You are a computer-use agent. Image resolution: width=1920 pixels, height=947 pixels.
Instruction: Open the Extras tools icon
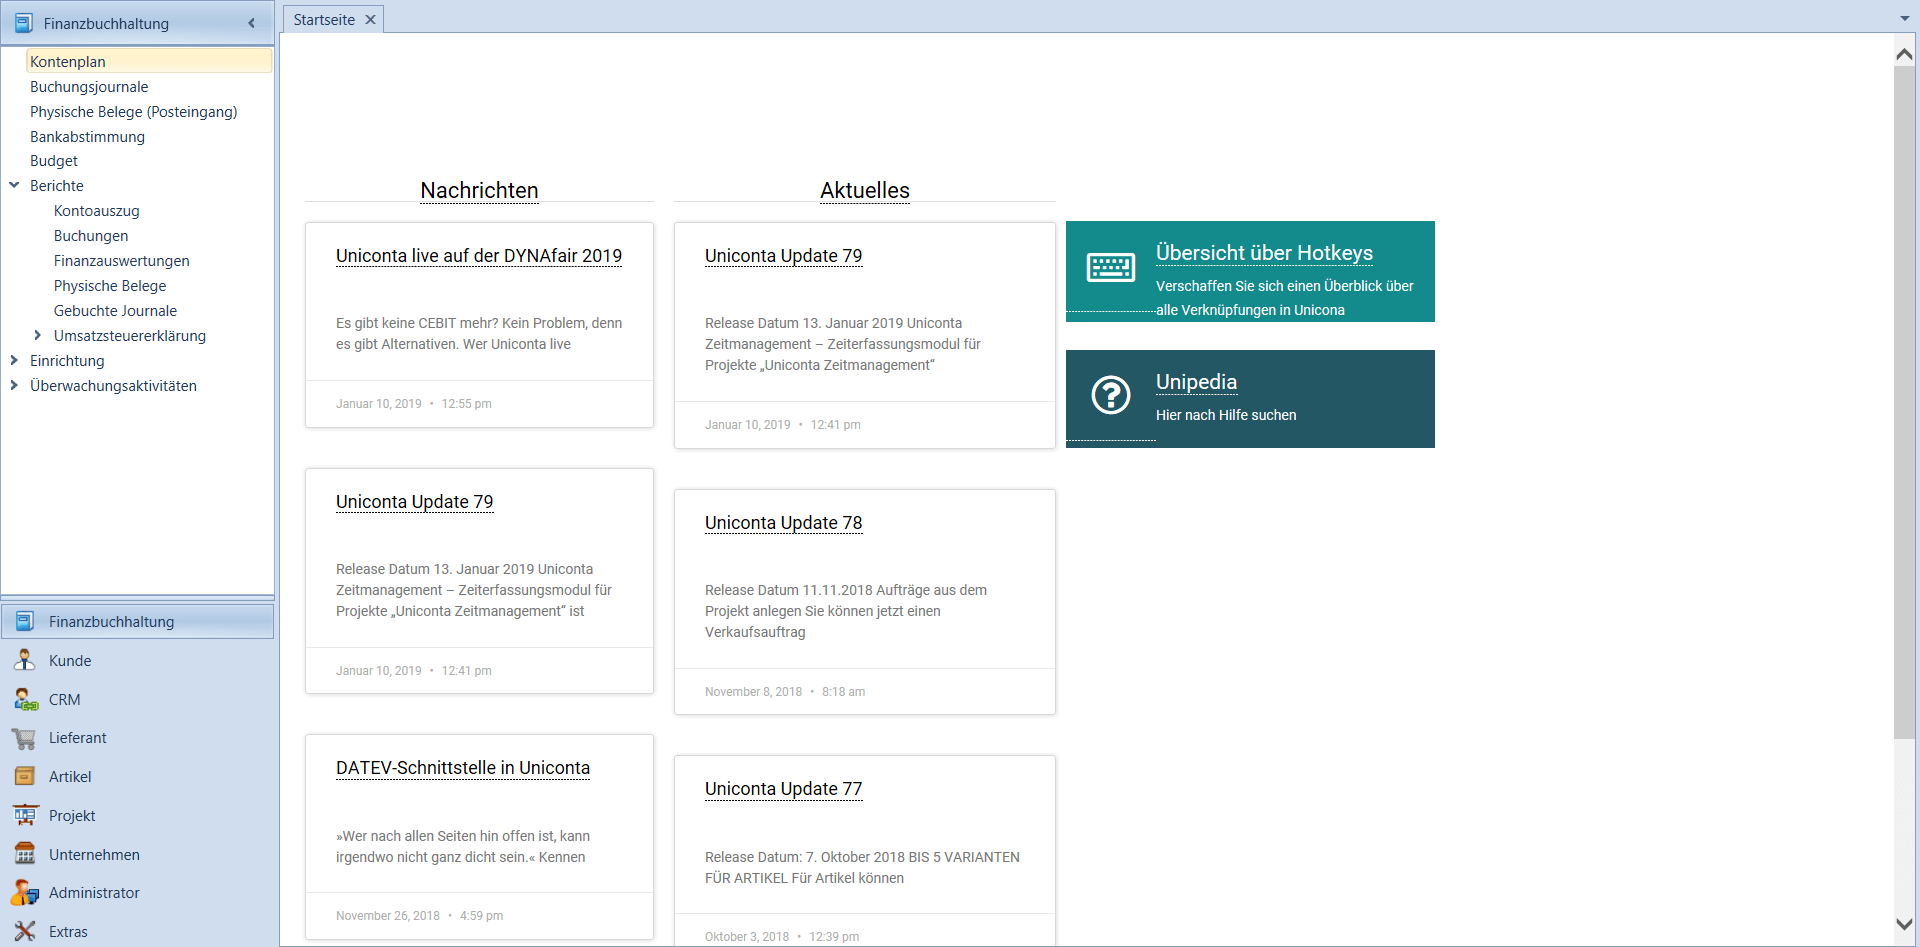click(25, 931)
